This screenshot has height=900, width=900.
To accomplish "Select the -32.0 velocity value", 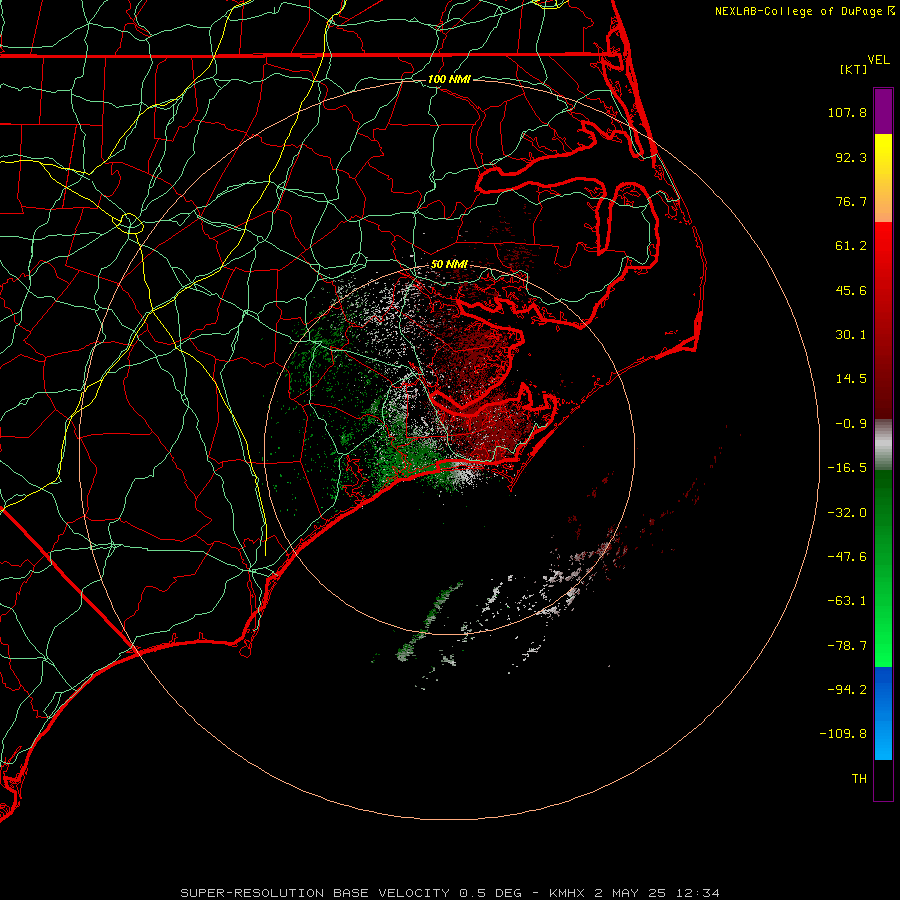I will [x=847, y=513].
